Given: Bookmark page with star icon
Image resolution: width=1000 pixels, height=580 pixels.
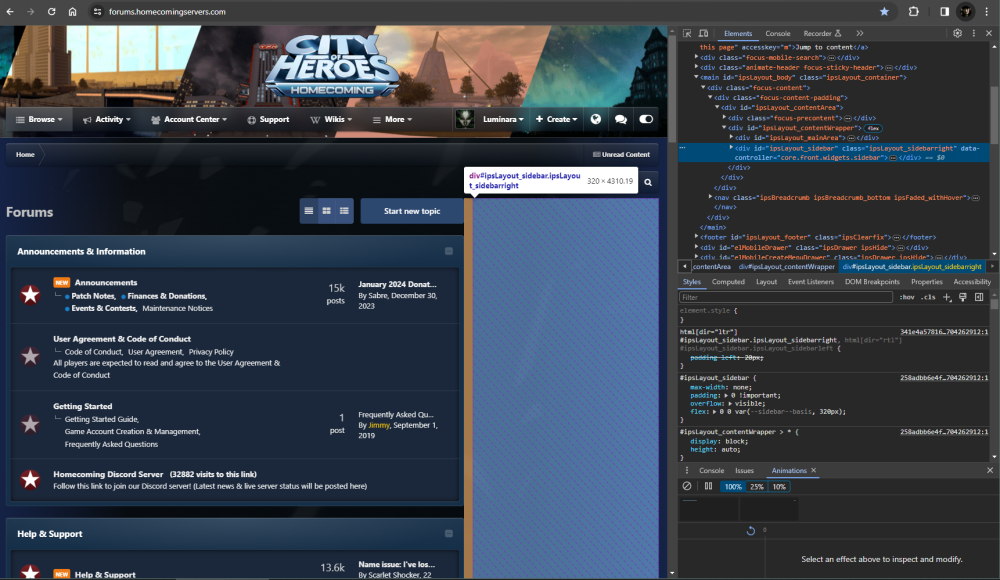Looking at the screenshot, I should (x=884, y=12).
